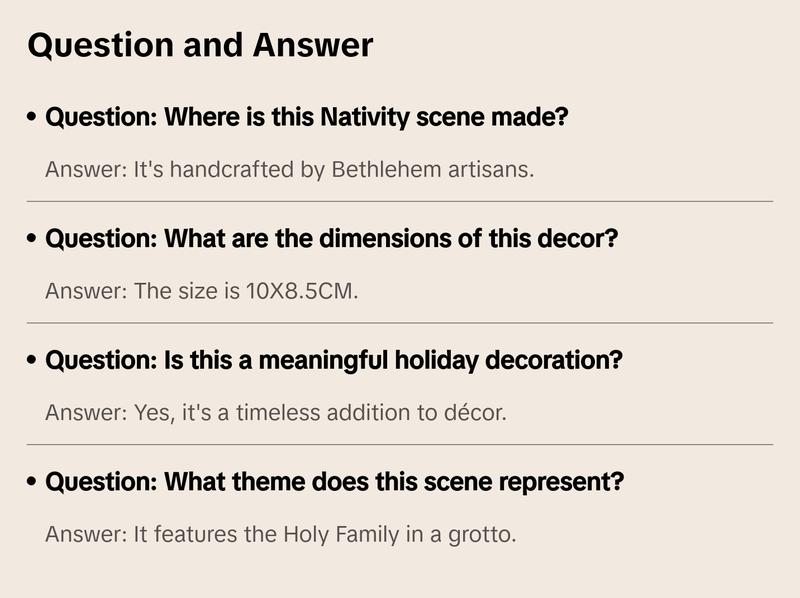Viewport: 800px width, 598px height.
Task: Click the divider line below the Bethlehem artisans answer
Action: [400, 201]
